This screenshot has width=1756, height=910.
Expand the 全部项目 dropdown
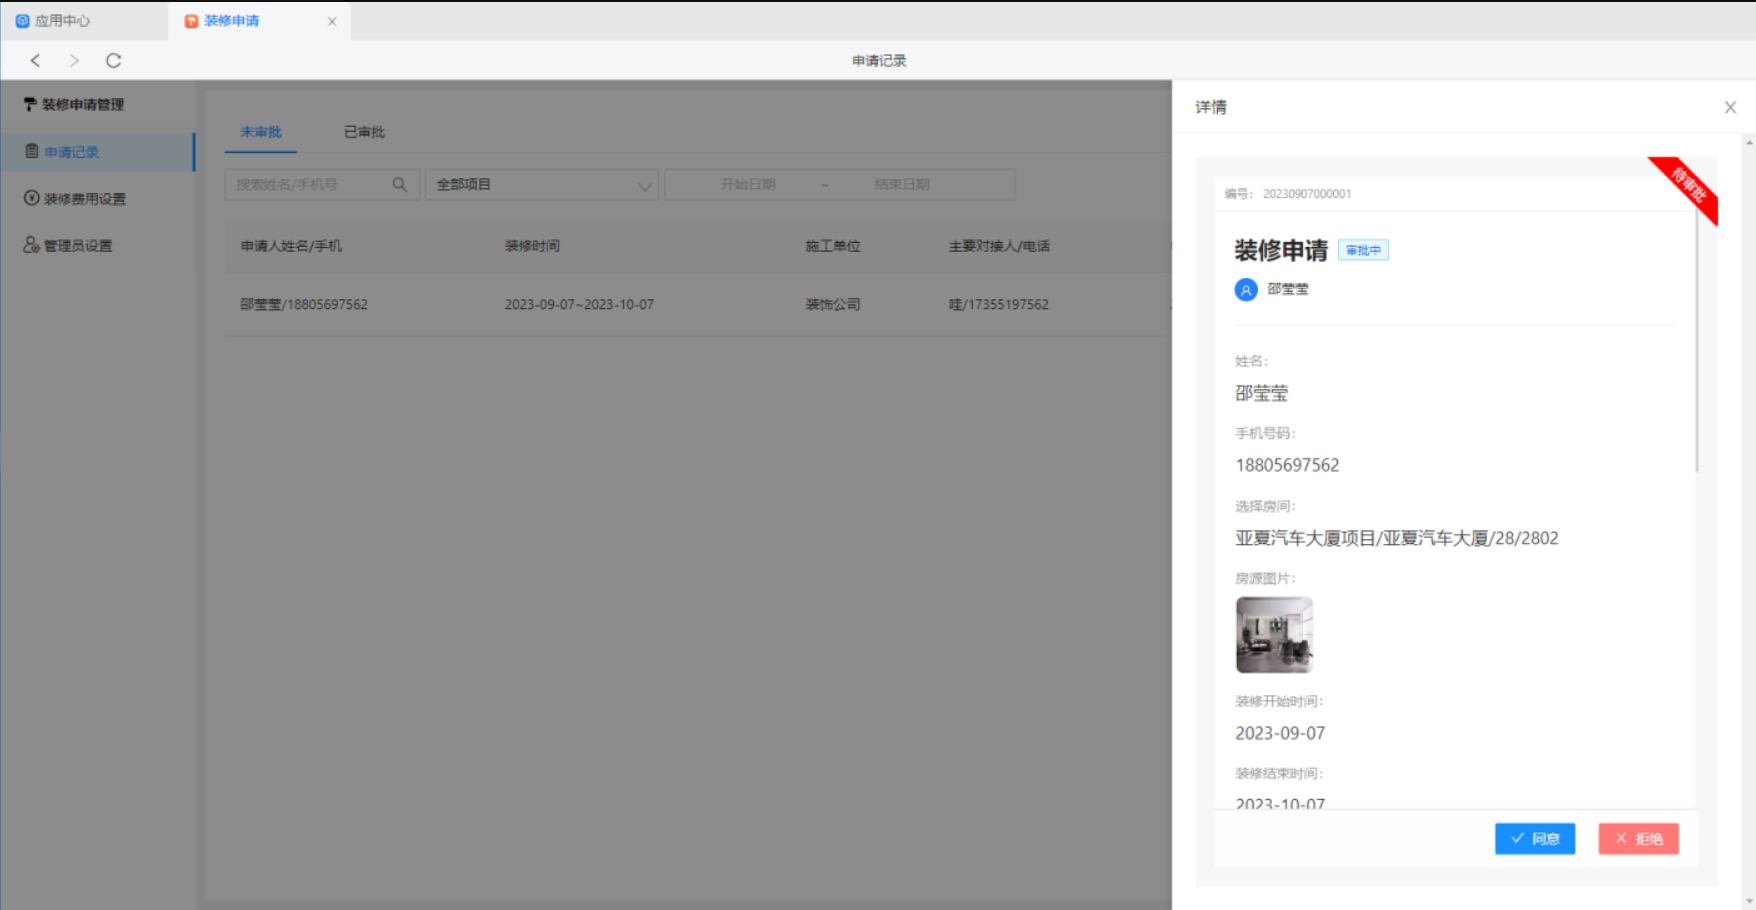point(541,185)
